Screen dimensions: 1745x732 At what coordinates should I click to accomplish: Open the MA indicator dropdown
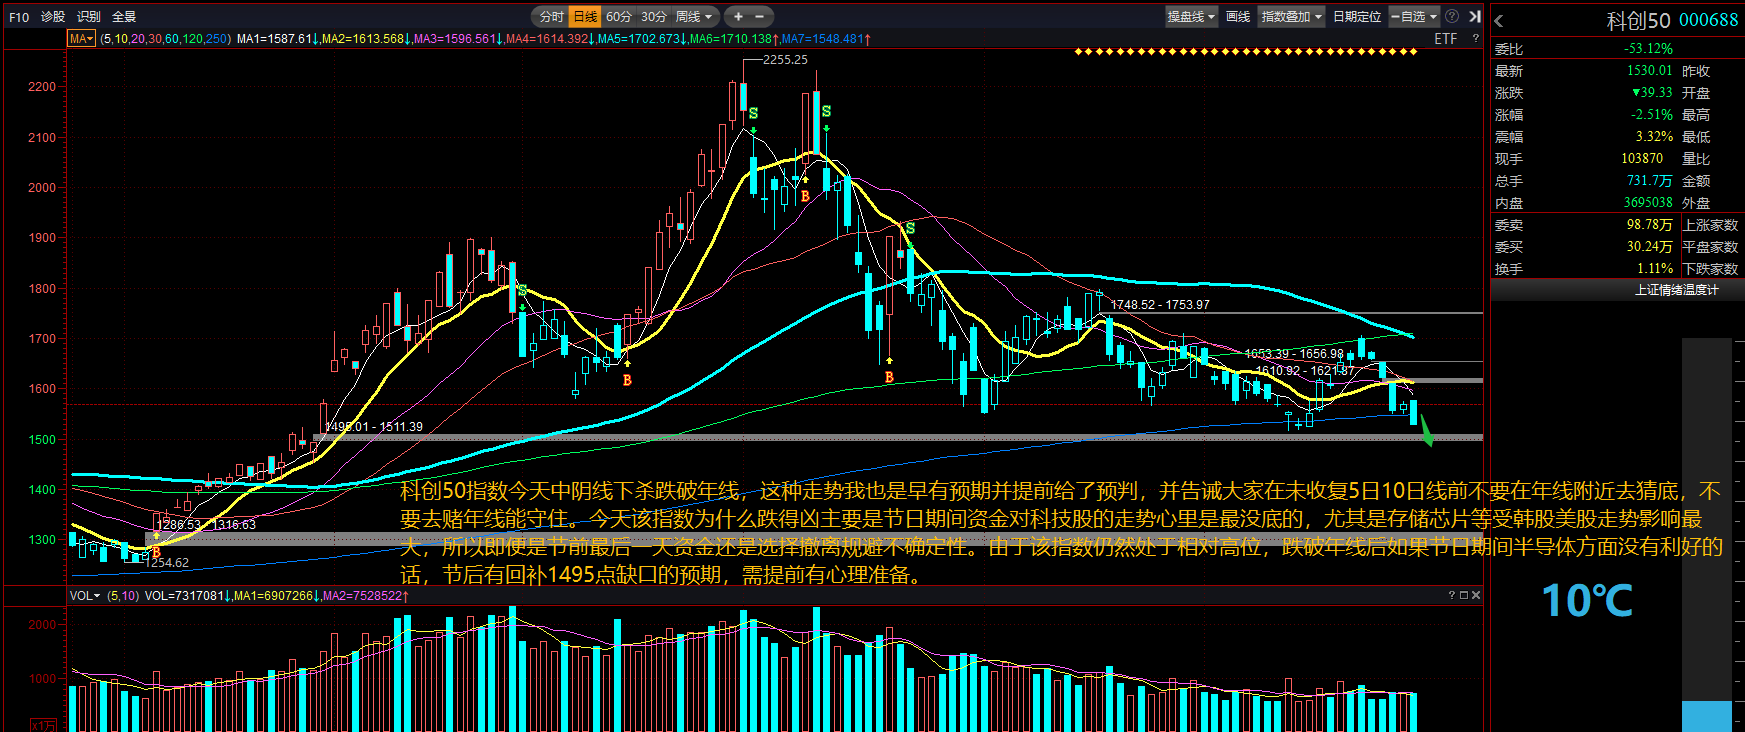click(81, 39)
